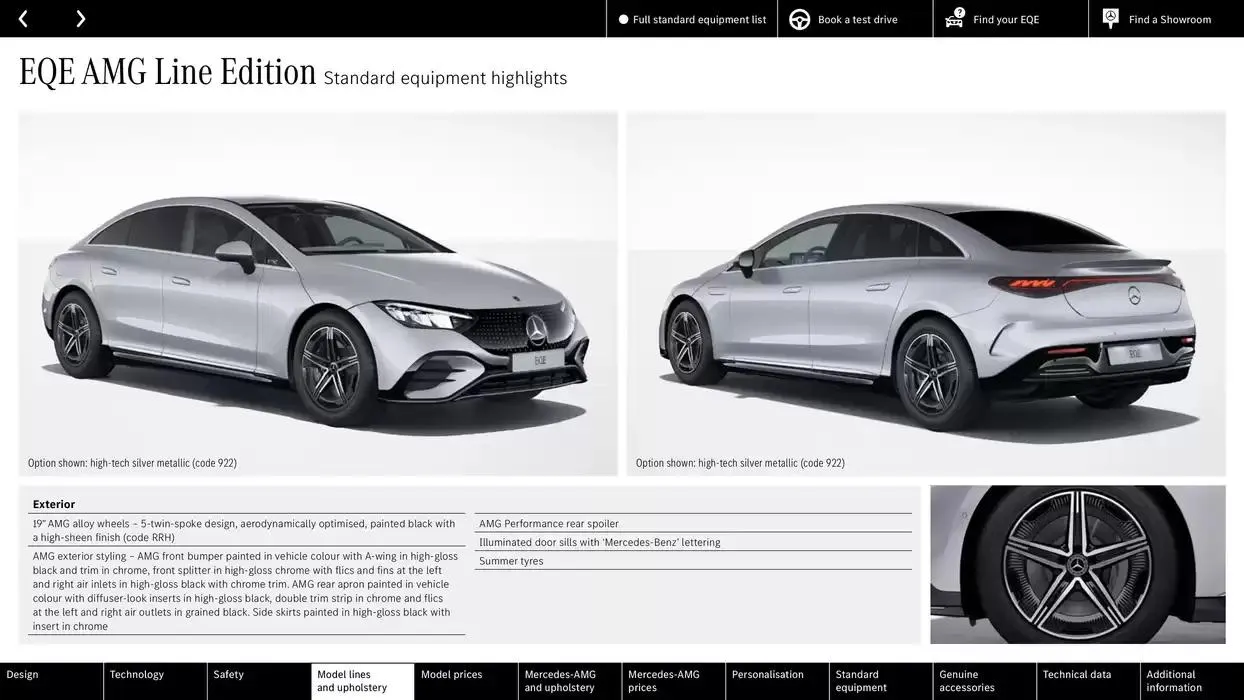This screenshot has height=700, width=1244.
Task: Click the 'Summer tyres' row
Action: pyautogui.click(x=693, y=561)
